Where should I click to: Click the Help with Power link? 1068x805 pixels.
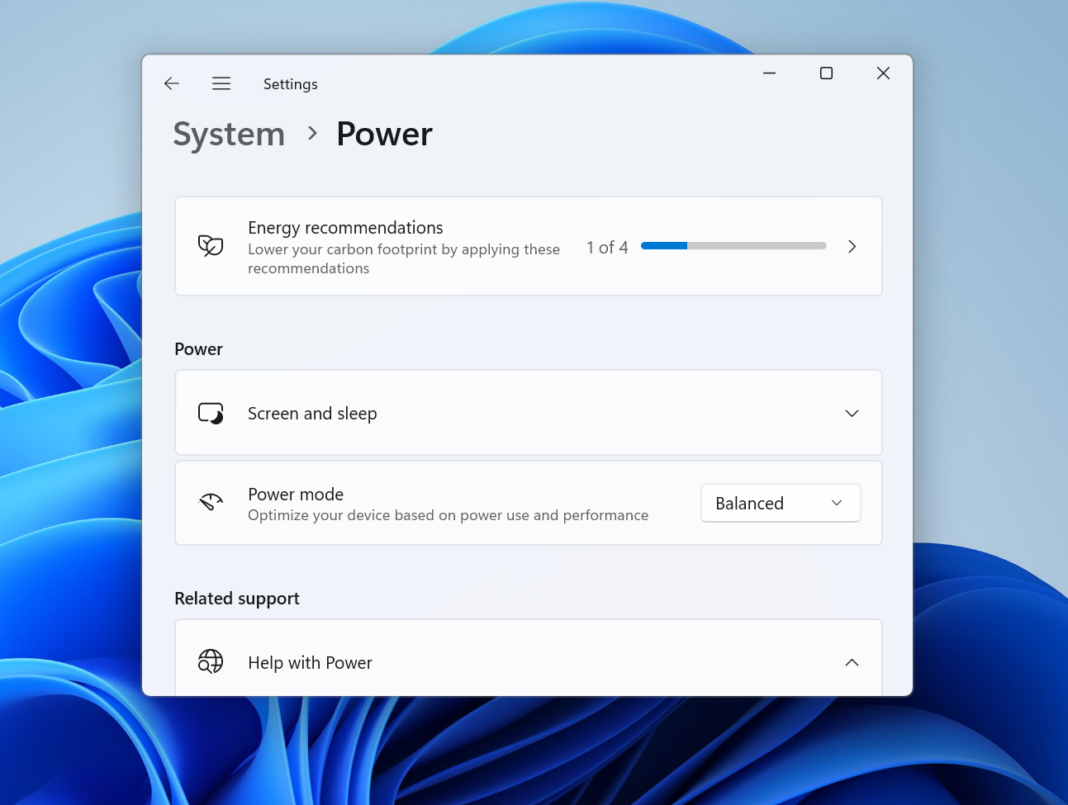point(310,662)
